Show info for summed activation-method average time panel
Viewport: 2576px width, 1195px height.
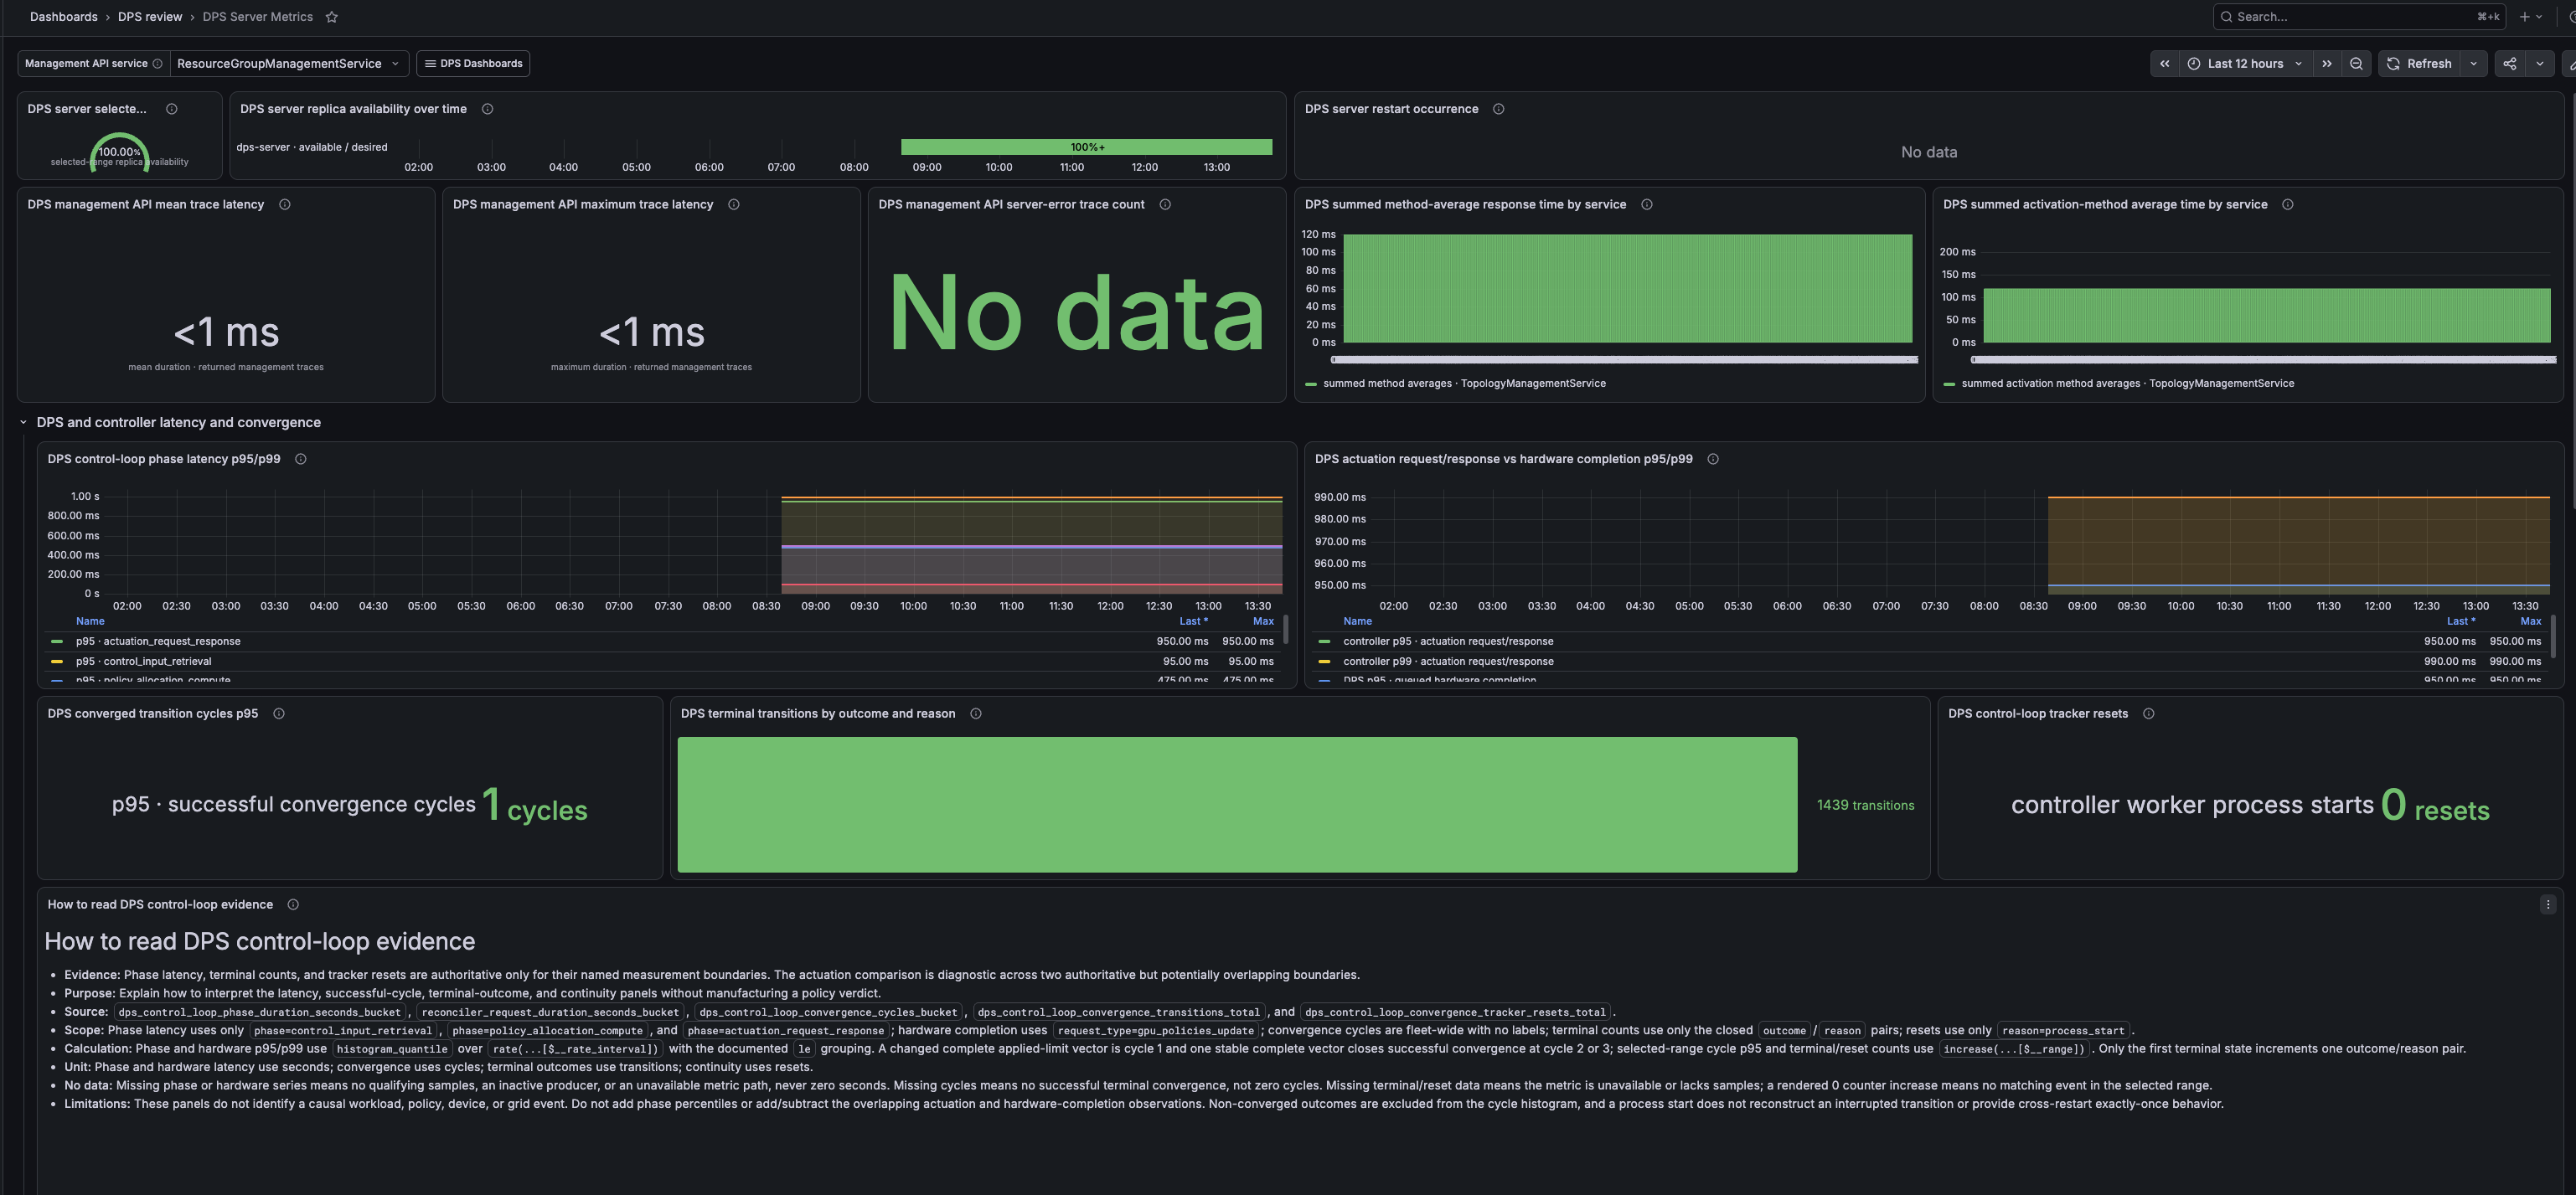click(2287, 205)
